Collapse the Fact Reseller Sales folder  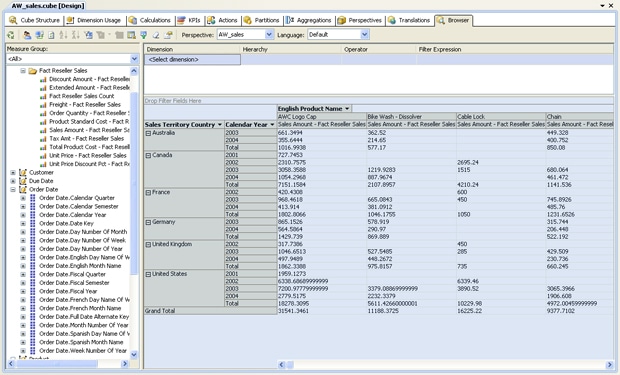pos(23,71)
